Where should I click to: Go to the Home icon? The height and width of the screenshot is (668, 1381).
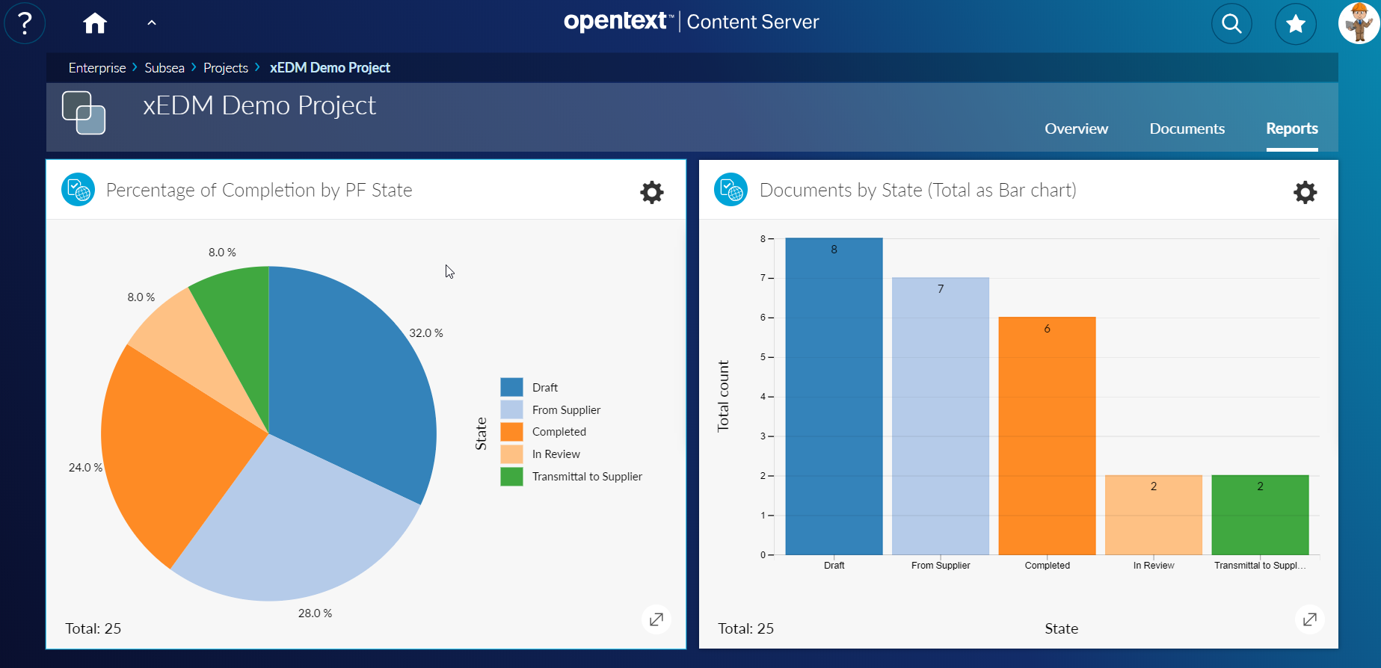[95, 23]
